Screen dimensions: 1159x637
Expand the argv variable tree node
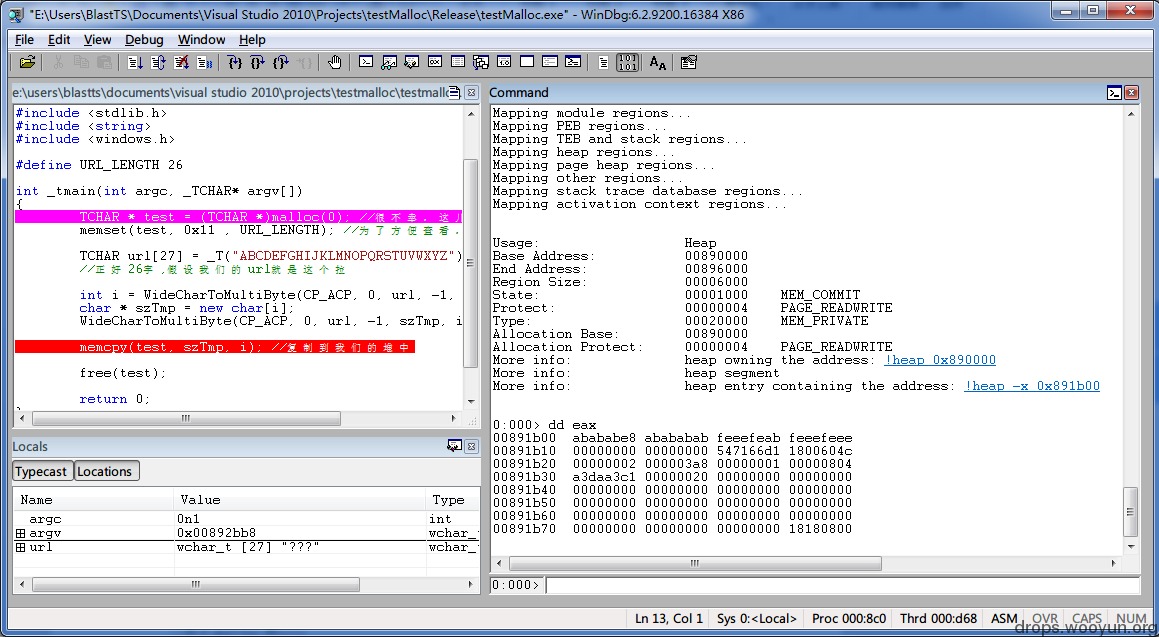[21, 533]
